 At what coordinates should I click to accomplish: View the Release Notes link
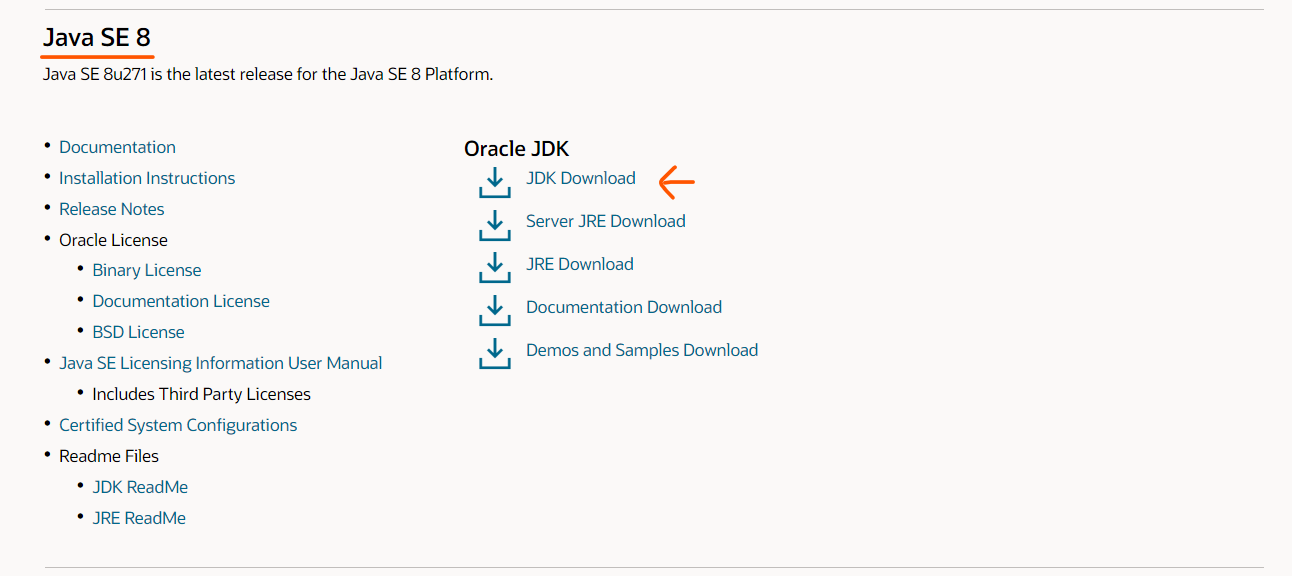coord(112,209)
